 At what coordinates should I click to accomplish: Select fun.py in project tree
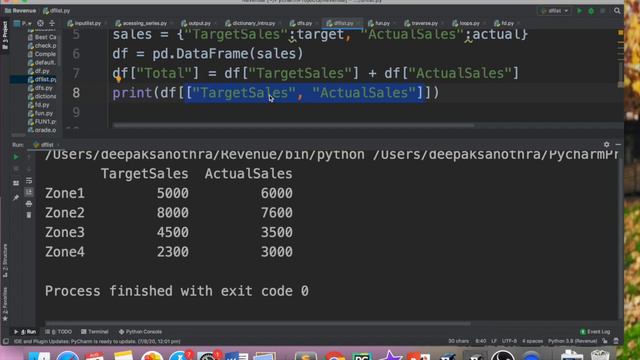pyautogui.click(x=40, y=113)
